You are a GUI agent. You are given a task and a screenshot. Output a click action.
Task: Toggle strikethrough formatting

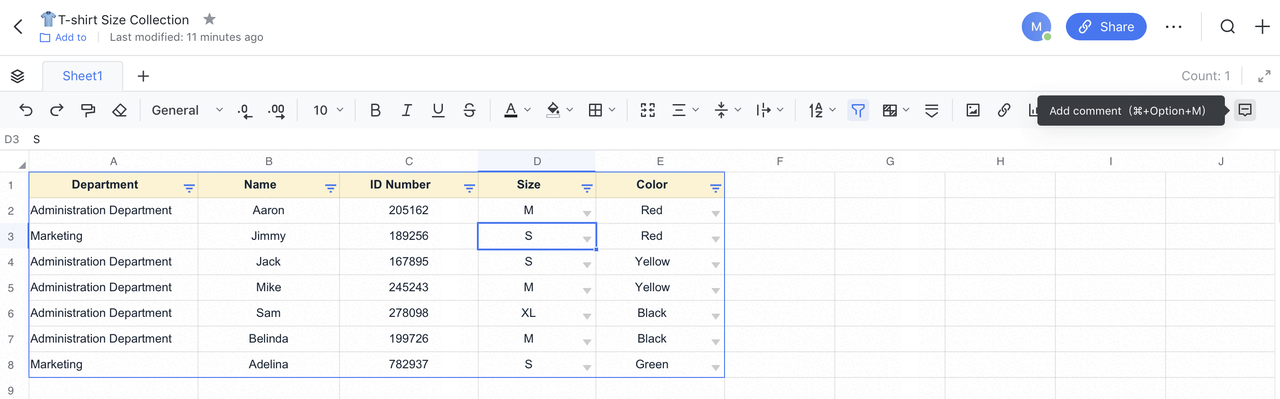click(469, 110)
